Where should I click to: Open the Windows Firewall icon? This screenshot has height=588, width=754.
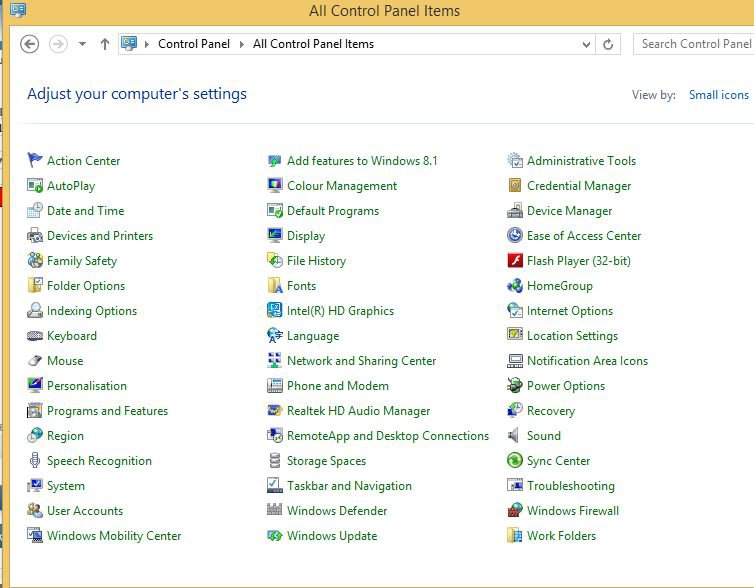(515, 511)
